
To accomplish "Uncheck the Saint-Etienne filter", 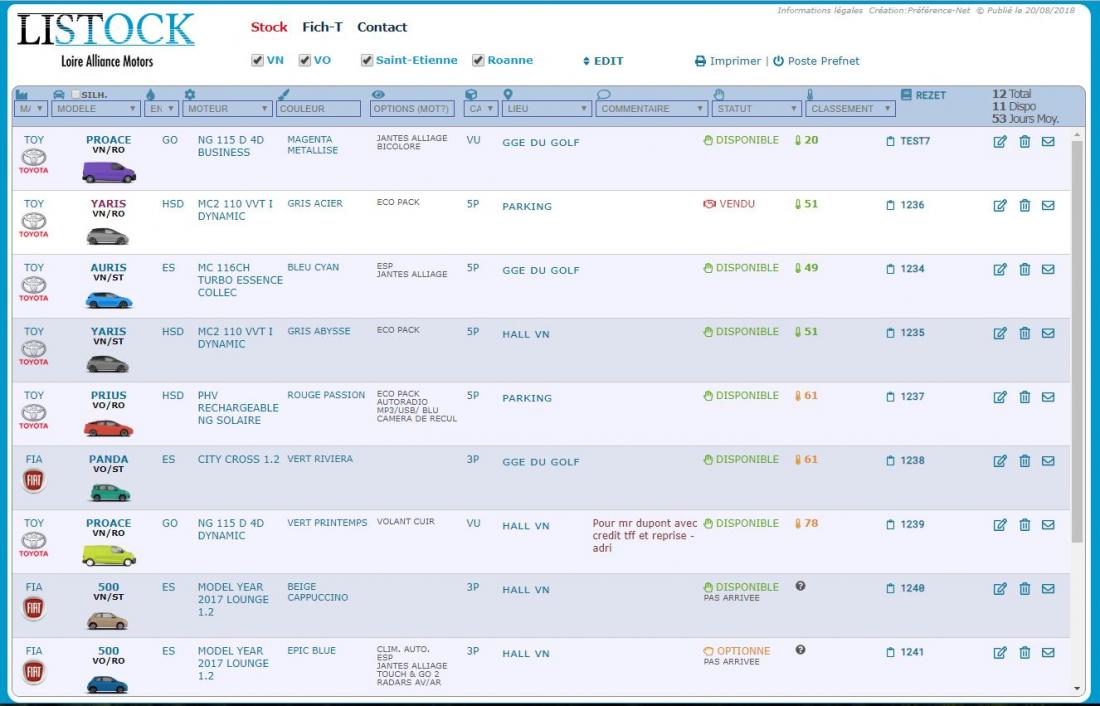I will point(367,60).
